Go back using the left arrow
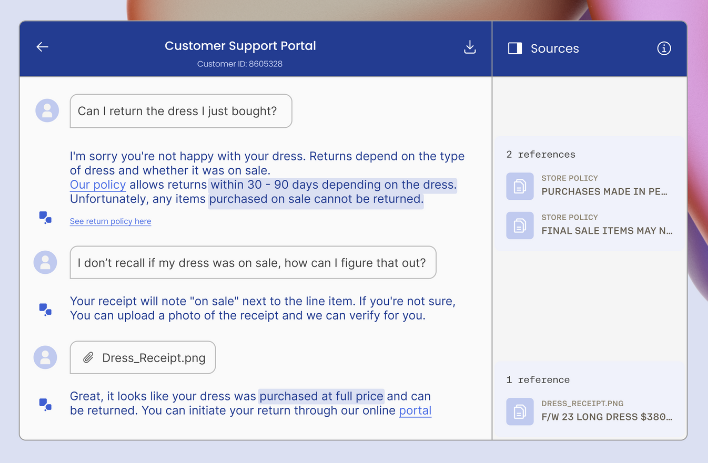Screen dimensions: 708x463 click(x=42, y=47)
